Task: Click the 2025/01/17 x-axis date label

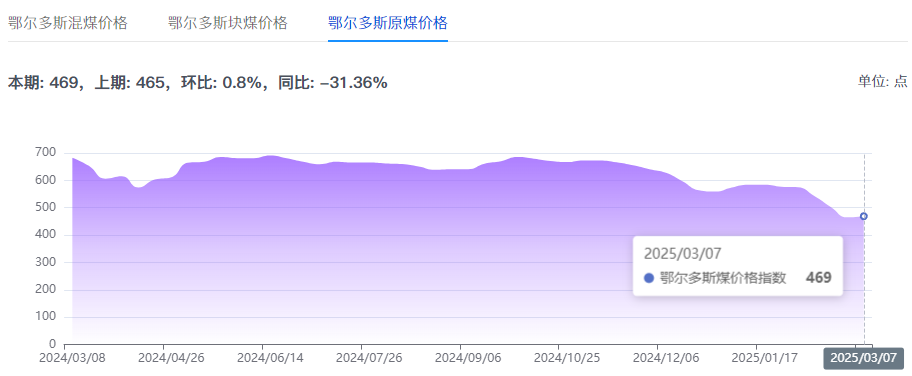Action: pyautogui.click(x=757, y=357)
